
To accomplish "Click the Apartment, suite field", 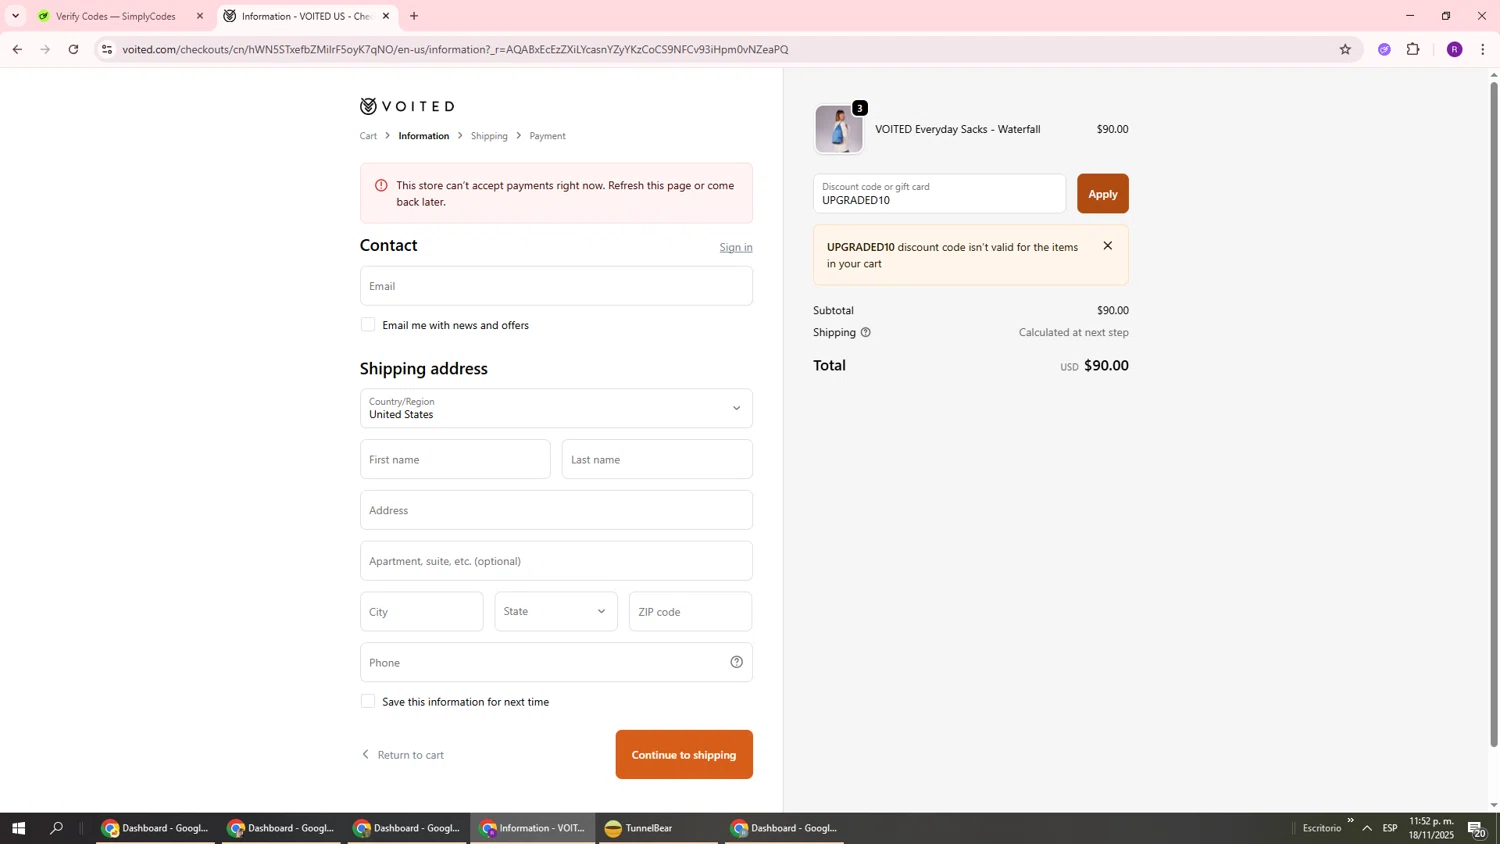I will [556, 561].
